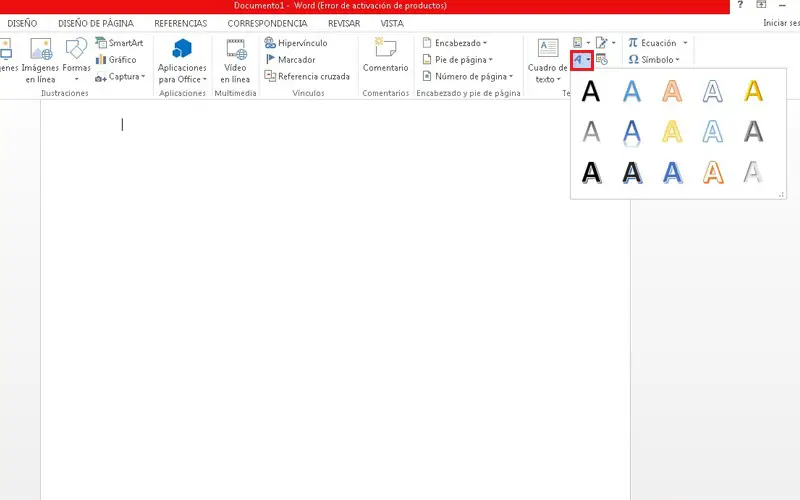This screenshot has height=500, width=800.
Task: Click the WordArt gallery resize handle
Action: (781, 194)
